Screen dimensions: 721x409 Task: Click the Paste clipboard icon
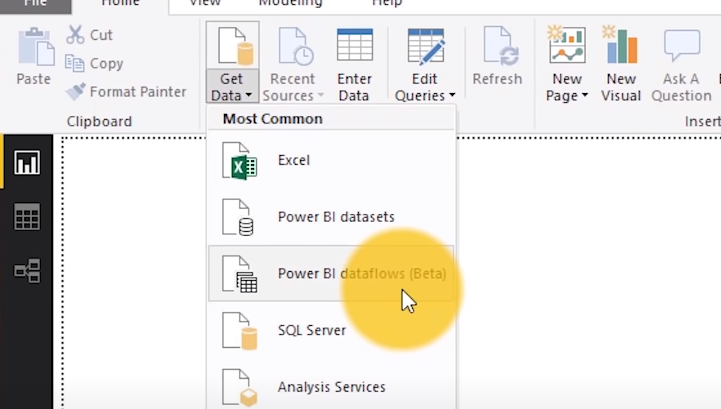tap(35, 46)
